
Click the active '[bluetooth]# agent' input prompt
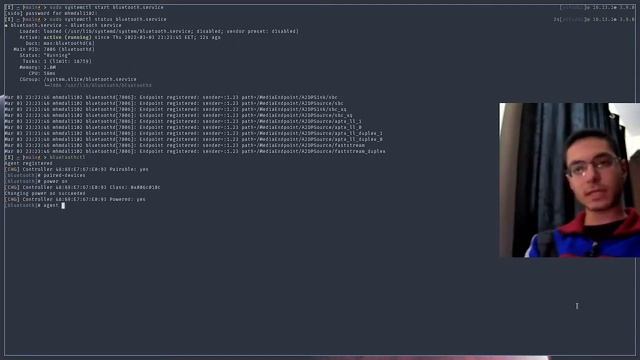coord(35,205)
